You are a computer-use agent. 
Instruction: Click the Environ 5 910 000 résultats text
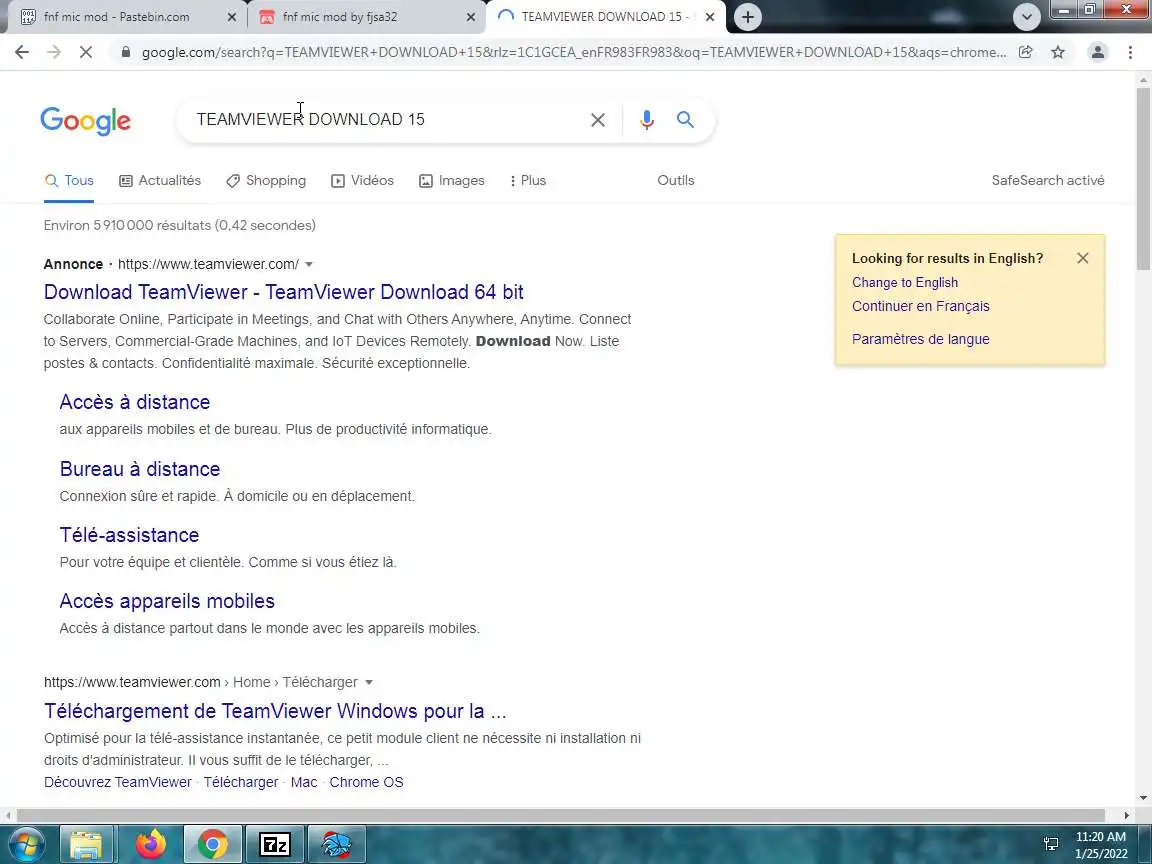click(x=179, y=226)
